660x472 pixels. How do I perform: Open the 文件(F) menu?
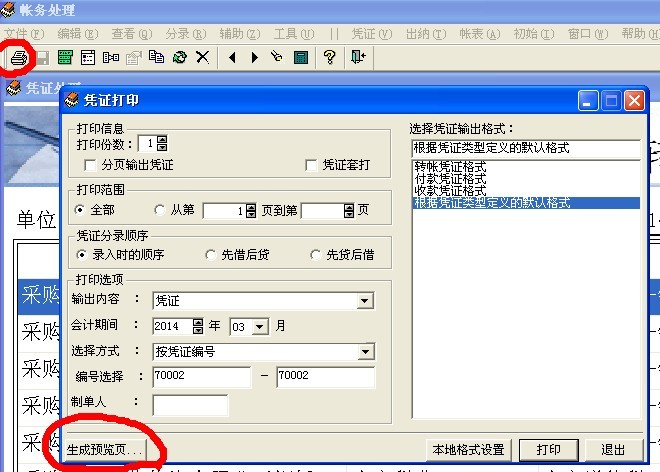pos(24,34)
